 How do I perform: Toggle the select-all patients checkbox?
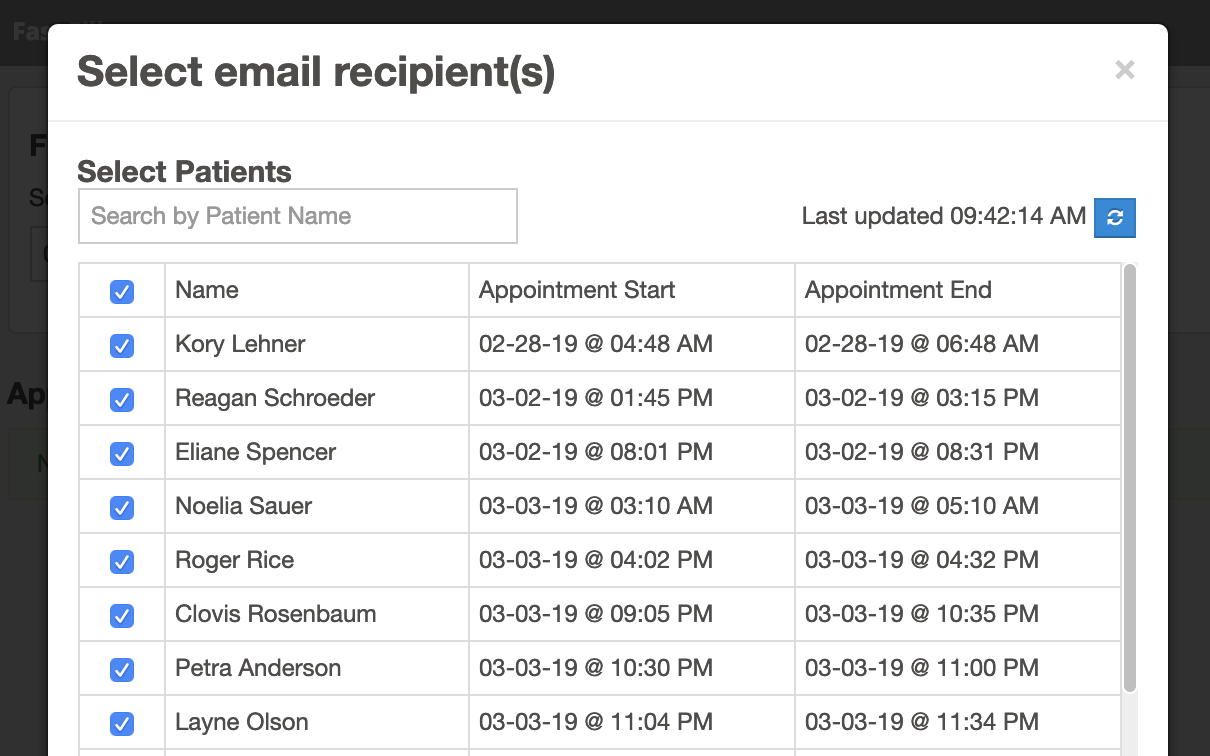[x=122, y=291]
